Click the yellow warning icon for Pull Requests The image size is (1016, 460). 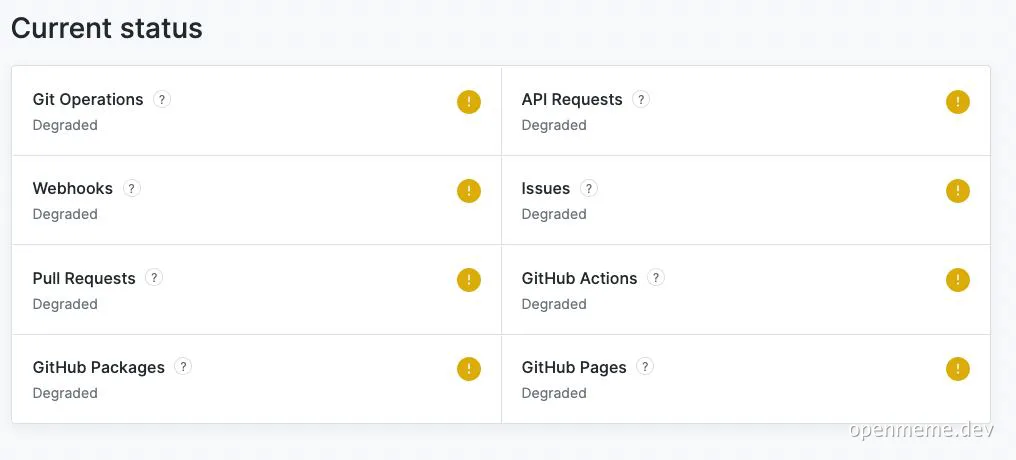(468, 280)
